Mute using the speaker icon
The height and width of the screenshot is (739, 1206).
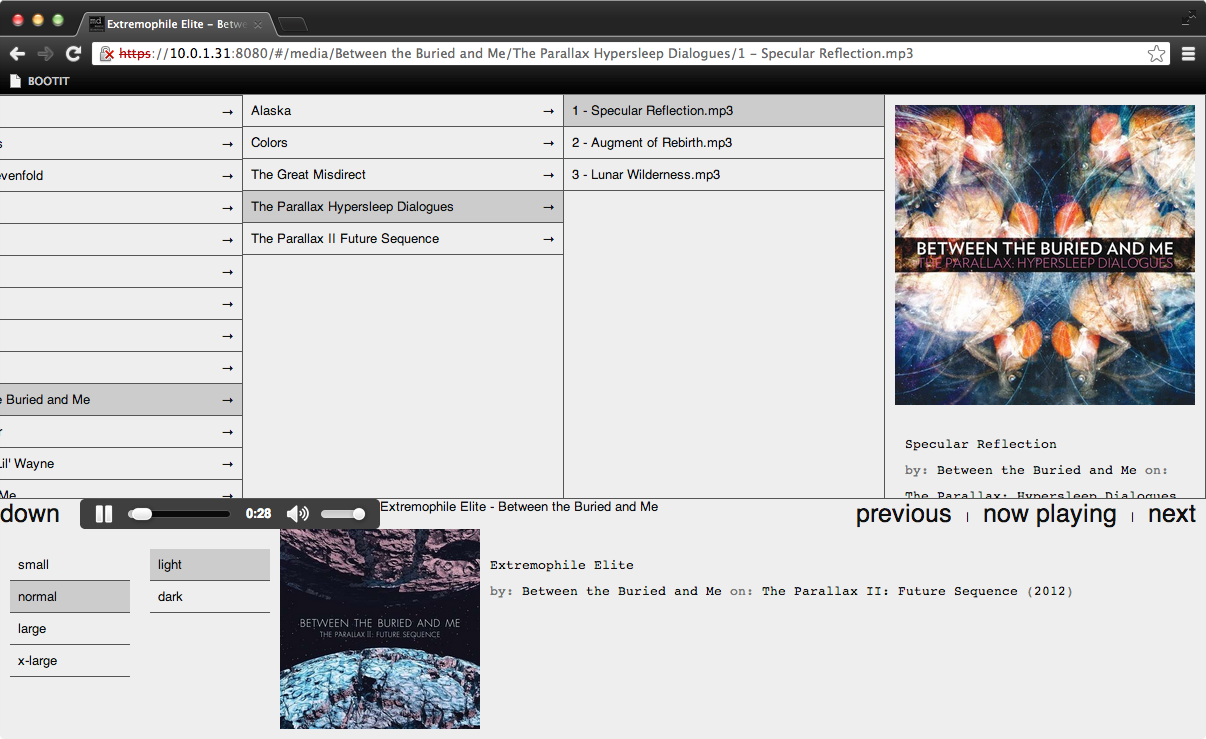coord(298,514)
